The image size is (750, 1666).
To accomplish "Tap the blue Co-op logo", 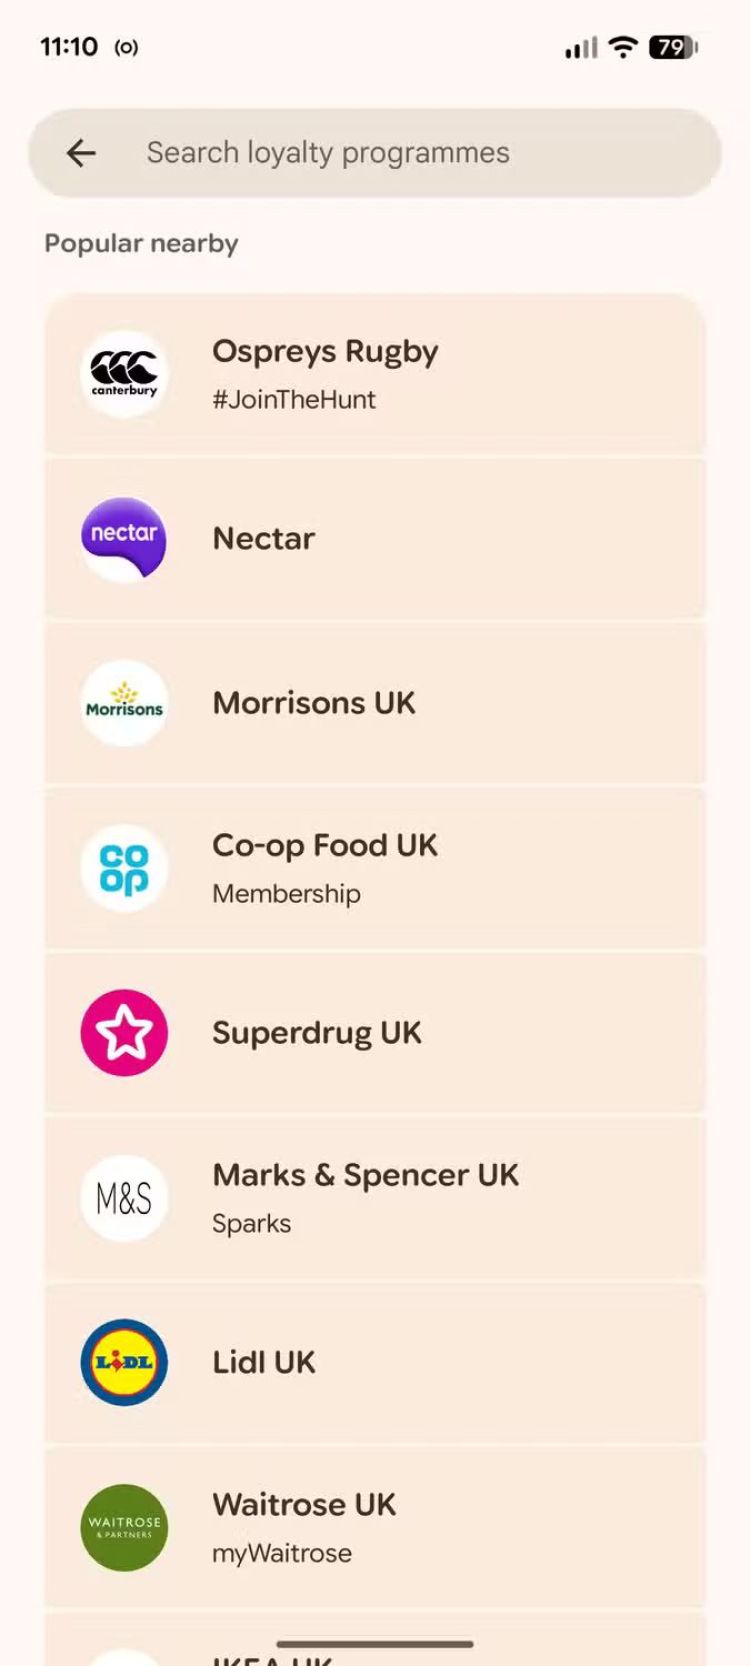I will 124,869.
